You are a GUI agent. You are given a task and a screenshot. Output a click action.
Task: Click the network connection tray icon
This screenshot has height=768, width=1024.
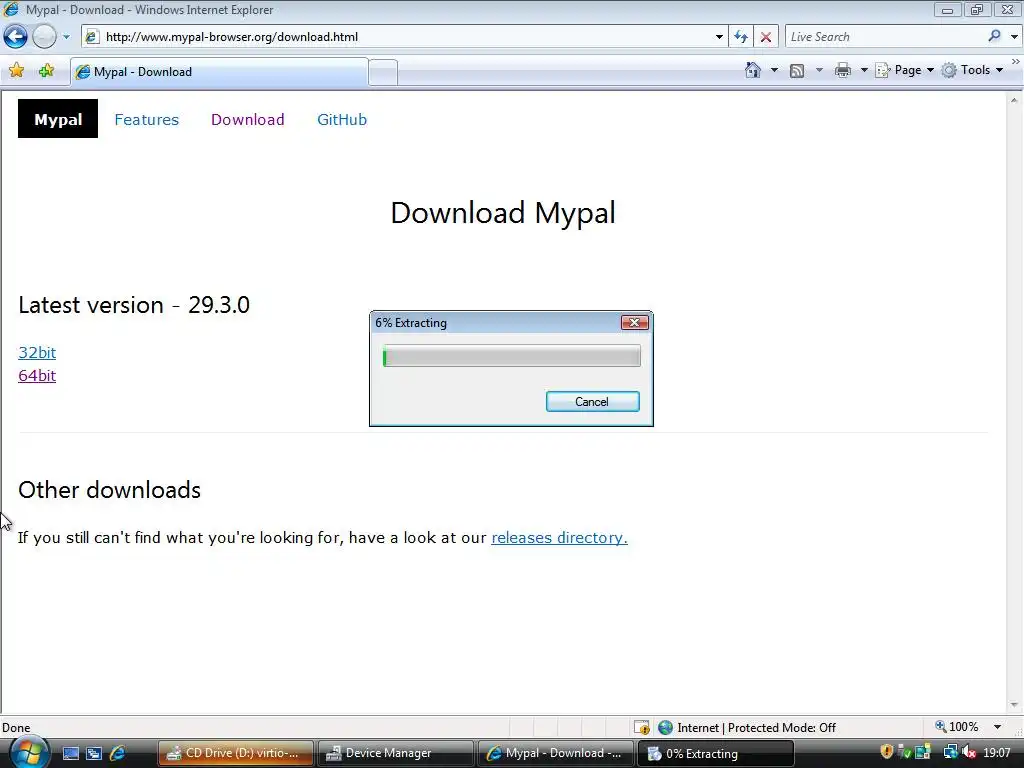point(950,752)
